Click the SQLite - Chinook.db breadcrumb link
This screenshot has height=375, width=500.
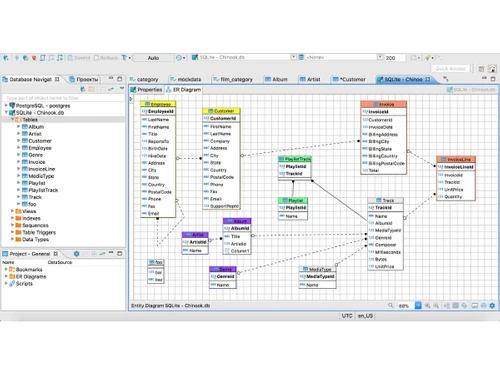pos(471,89)
